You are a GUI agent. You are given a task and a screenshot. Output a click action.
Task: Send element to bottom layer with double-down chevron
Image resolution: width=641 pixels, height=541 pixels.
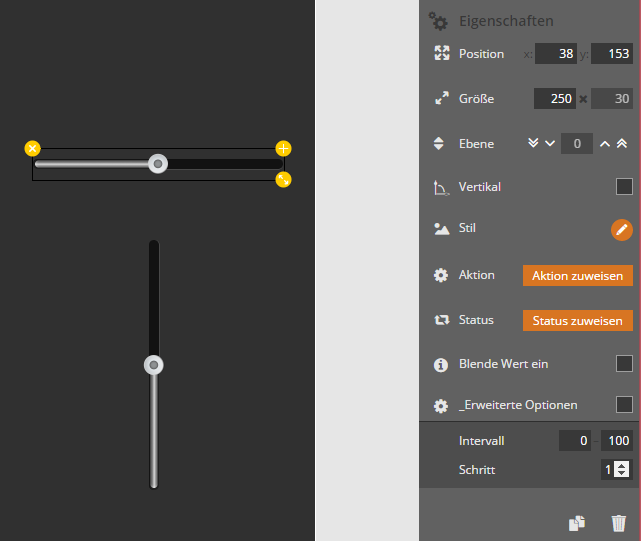point(533,144)
